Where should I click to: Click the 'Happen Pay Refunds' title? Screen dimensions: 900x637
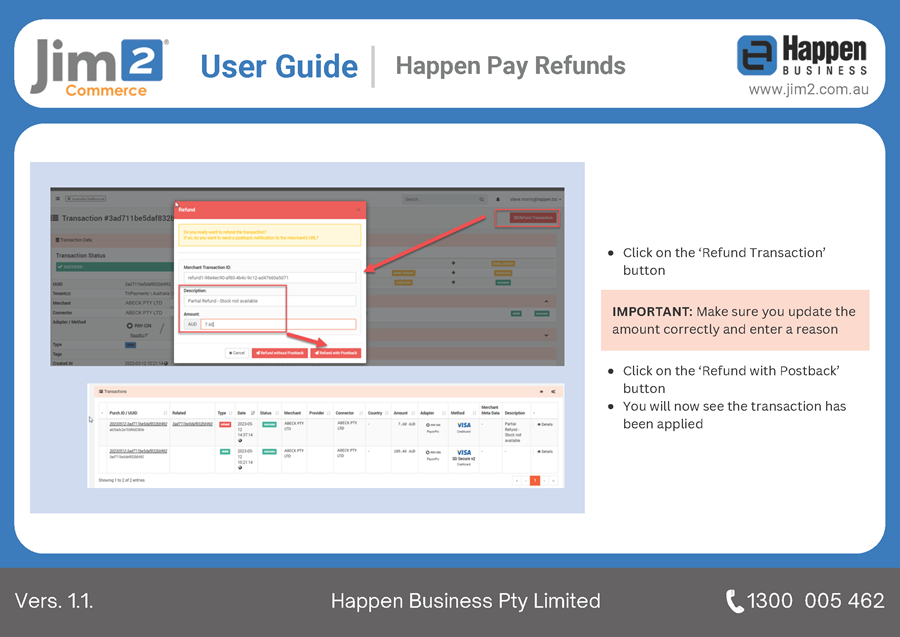(x=510, y=66)
